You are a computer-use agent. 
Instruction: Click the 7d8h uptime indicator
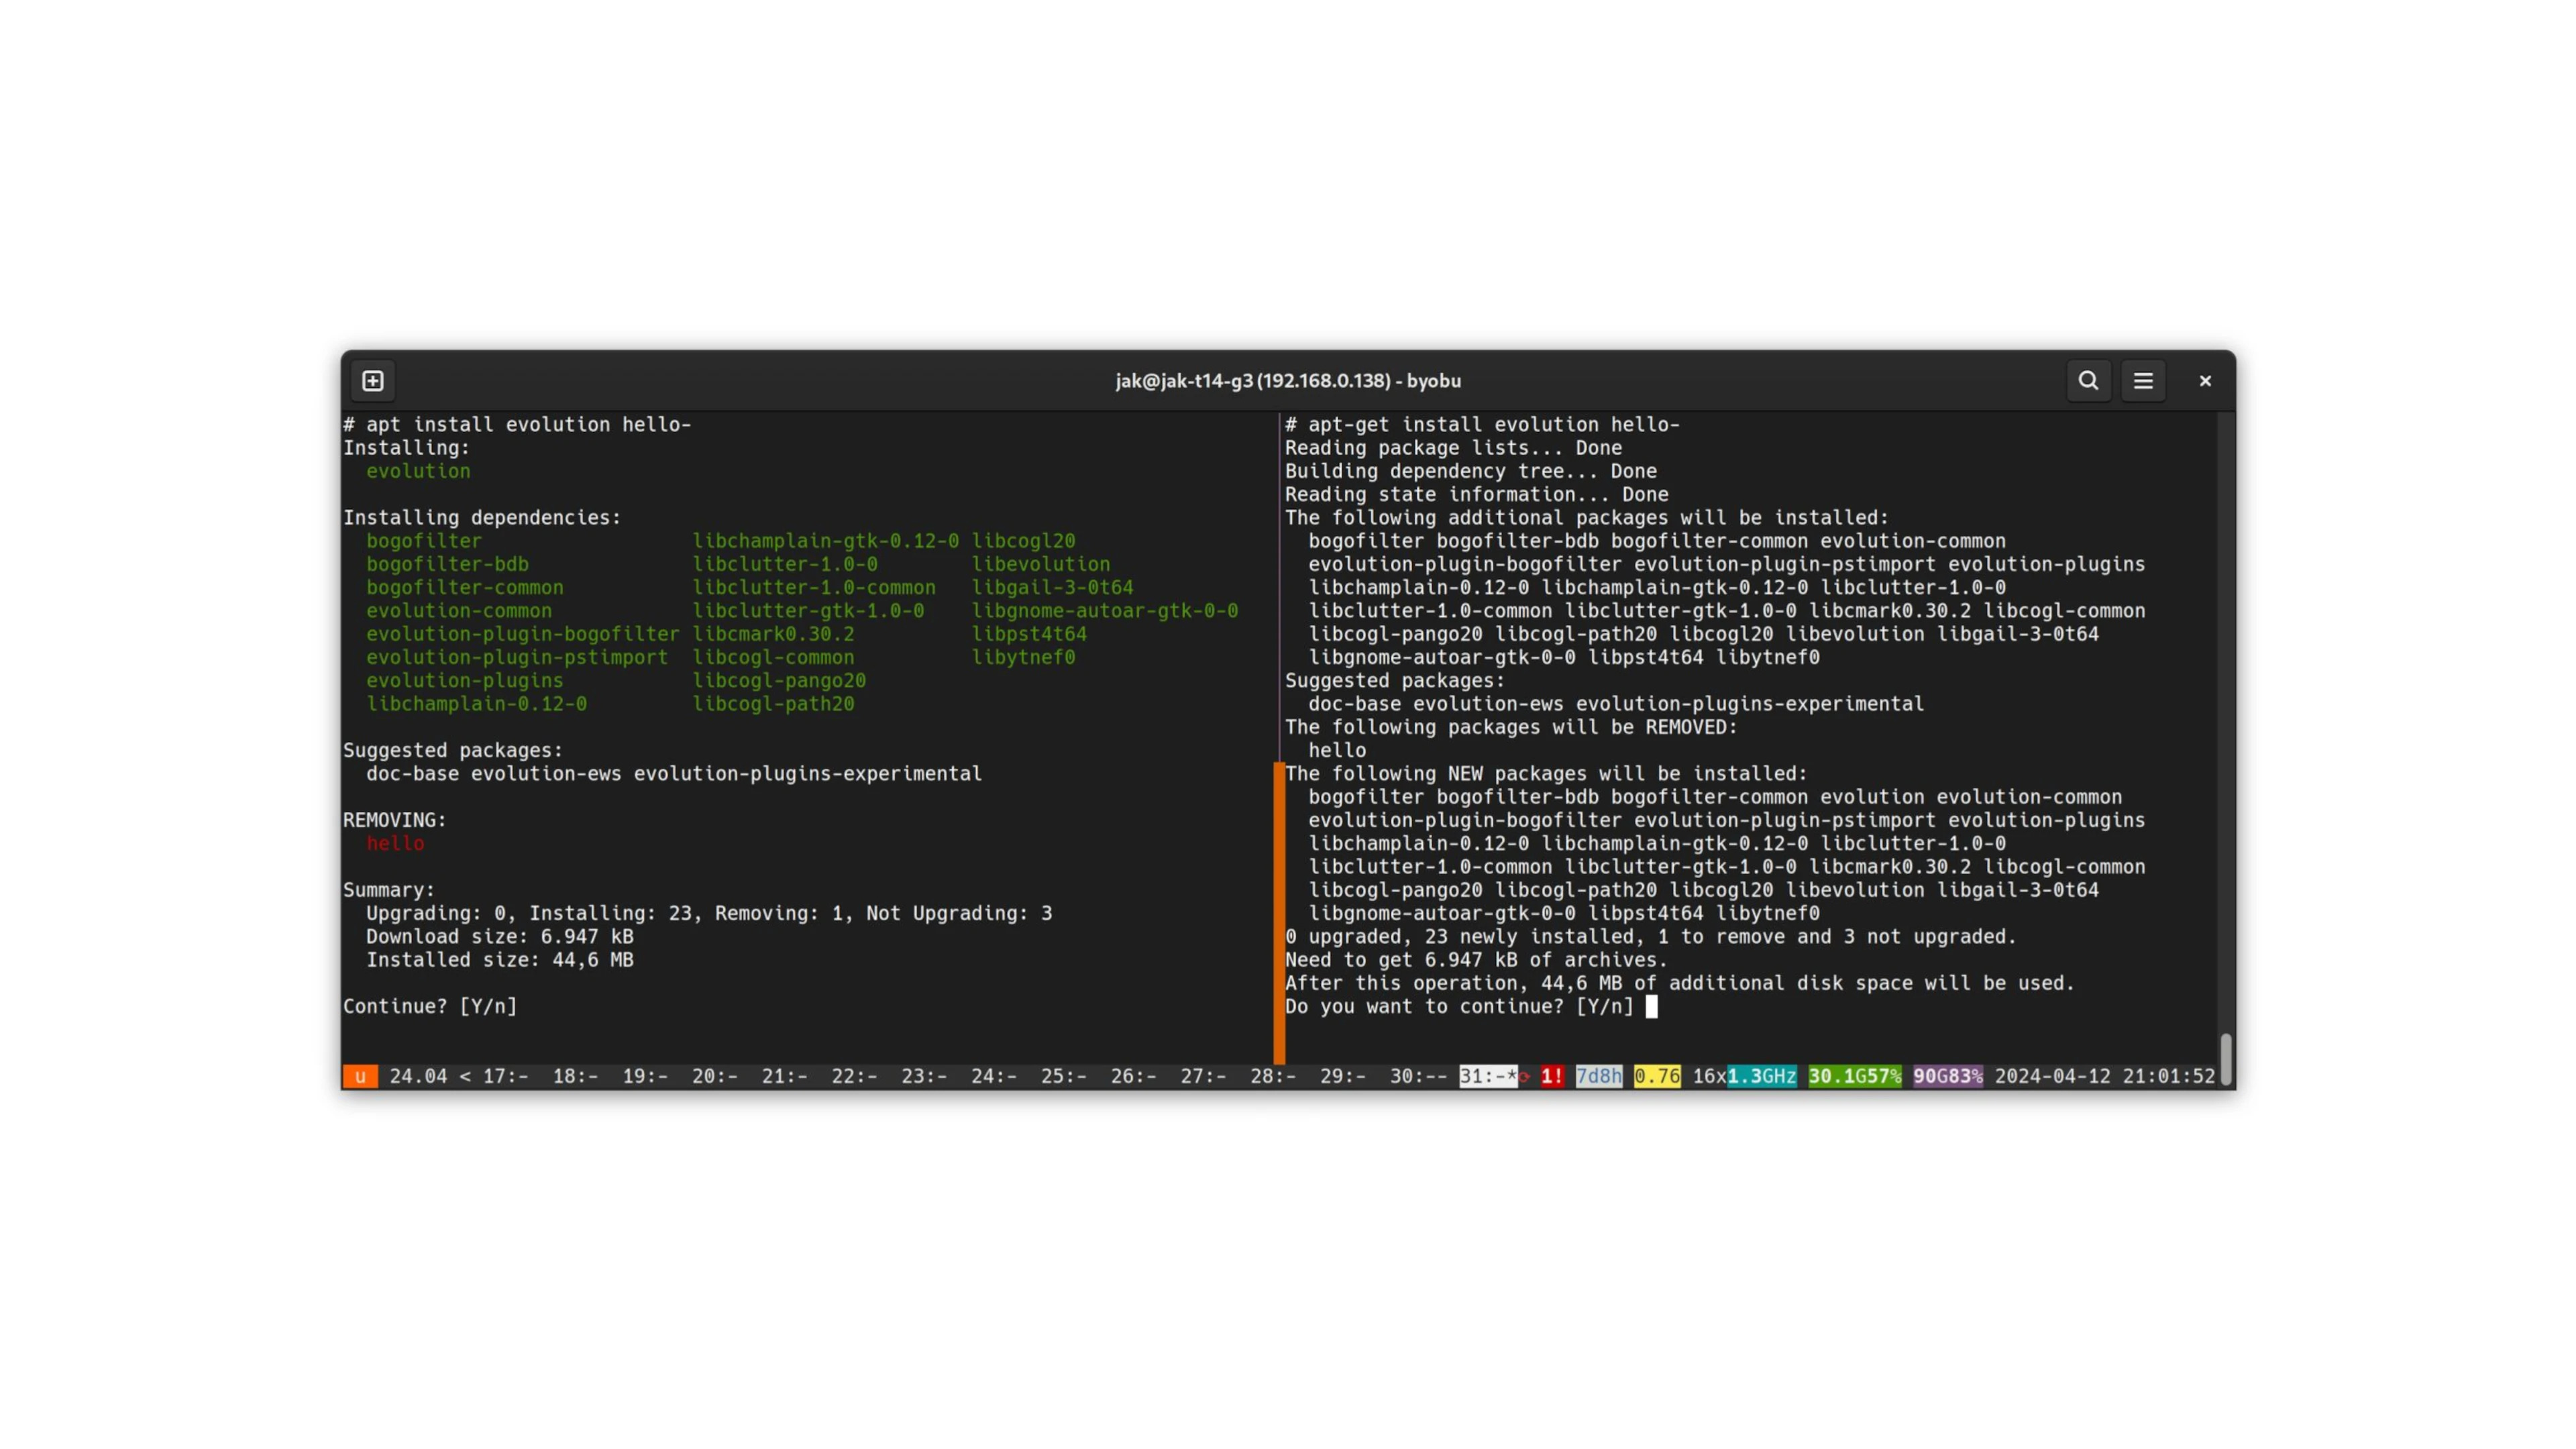pos(1598,1076)
